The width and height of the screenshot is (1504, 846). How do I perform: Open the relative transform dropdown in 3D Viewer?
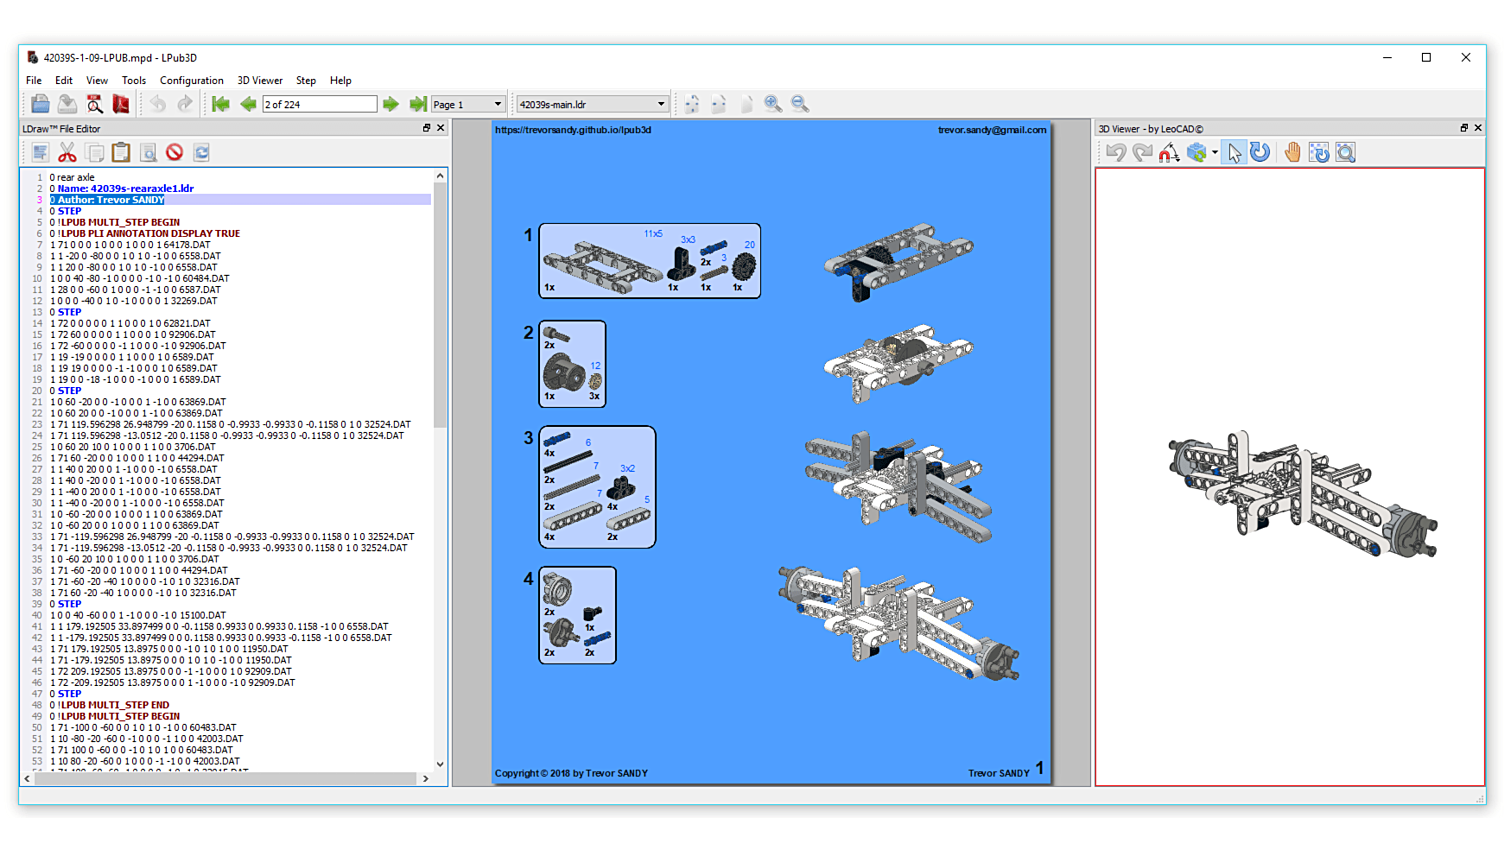point(1214,152)
